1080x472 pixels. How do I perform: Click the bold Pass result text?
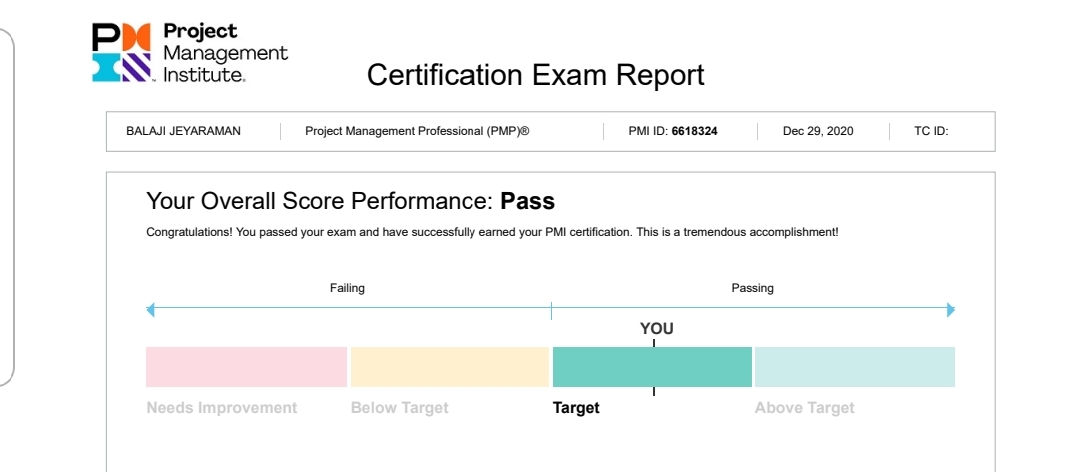click(x=528, y=201)
